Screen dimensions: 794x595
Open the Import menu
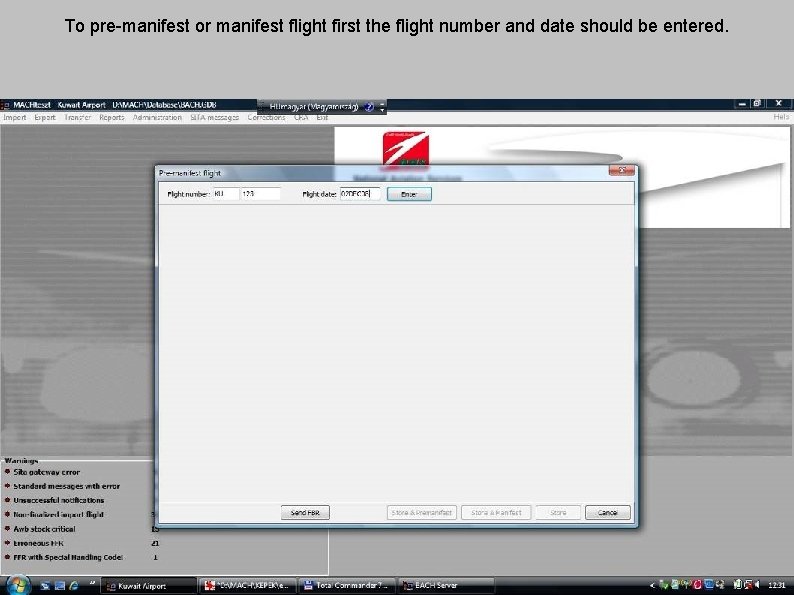point(15,117)
